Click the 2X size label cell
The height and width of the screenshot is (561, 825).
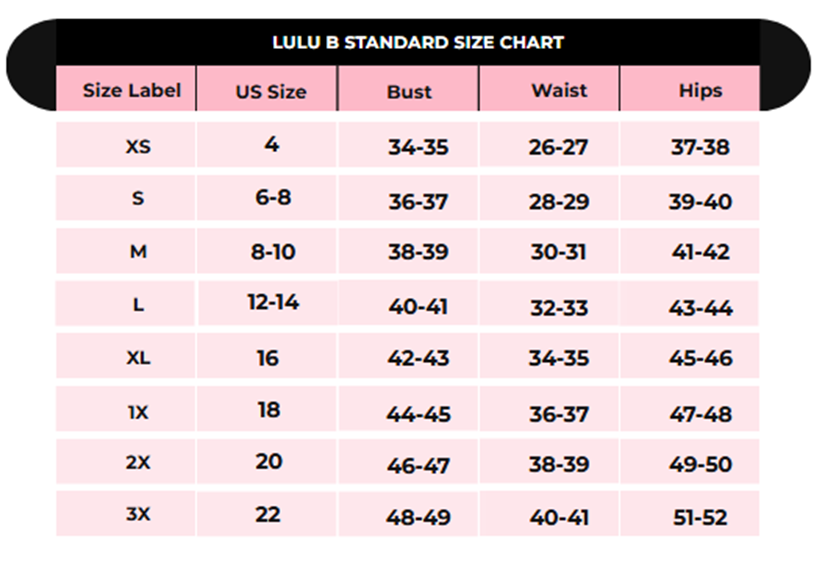[x=138, y=464]
